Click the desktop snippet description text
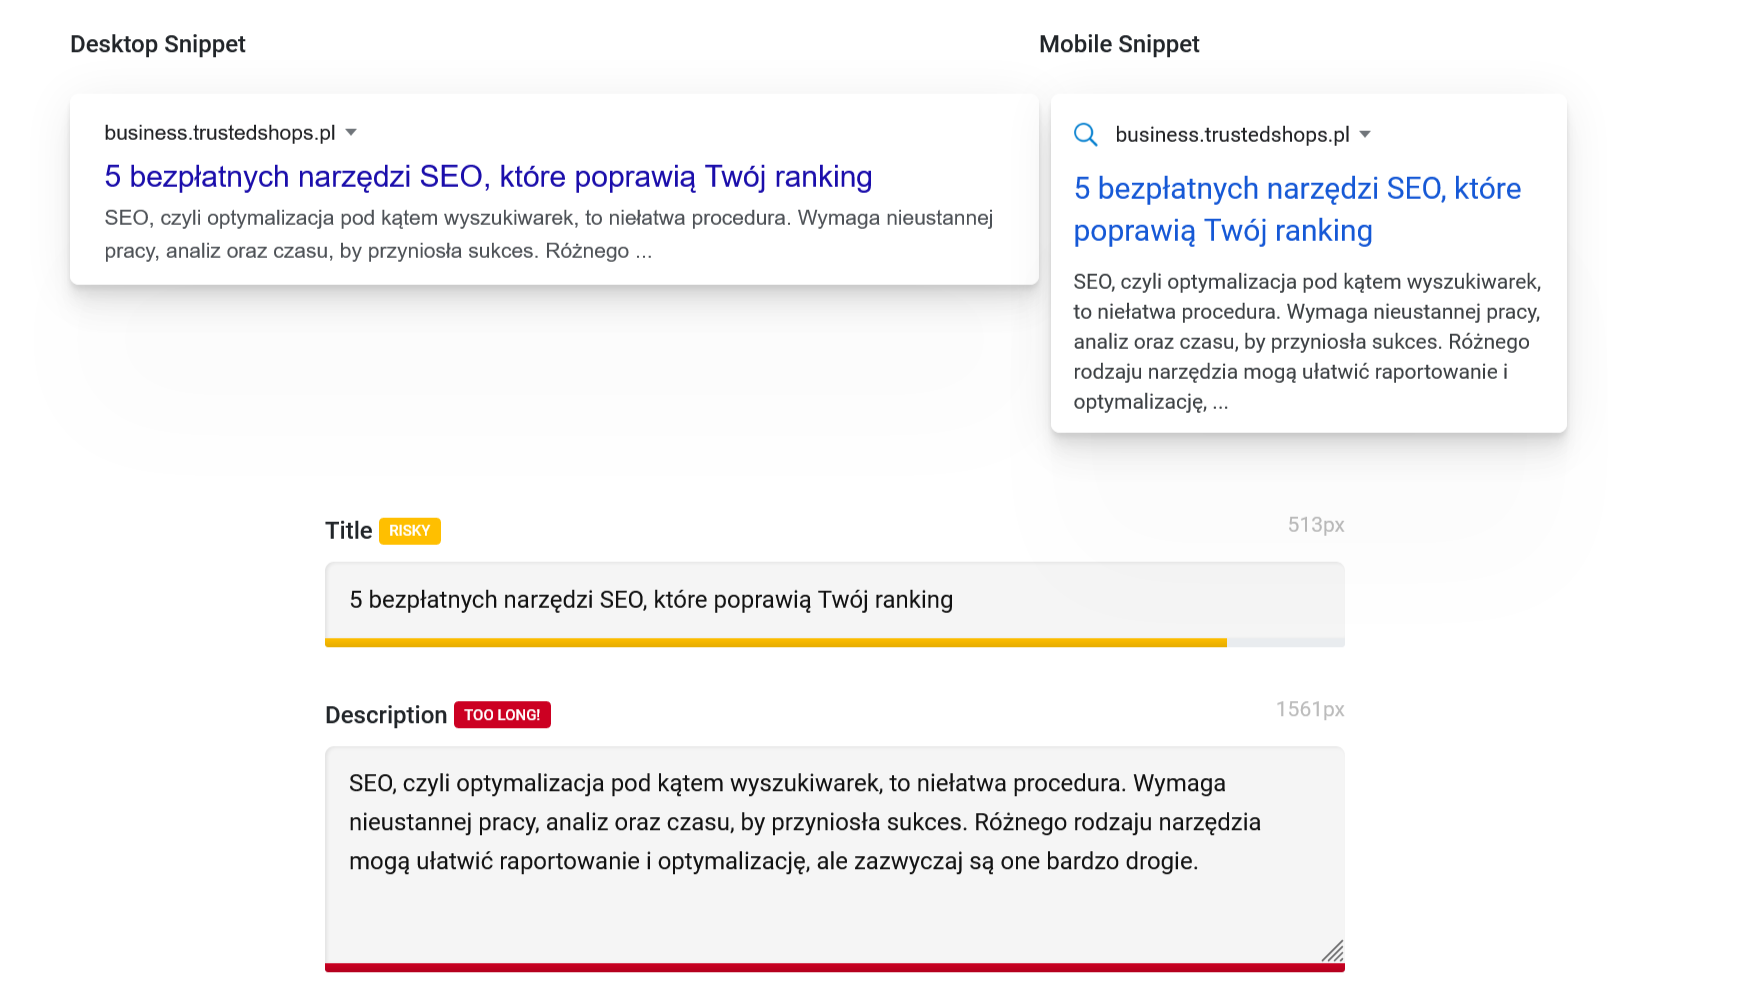The width and height of the screenshot is (1749, 1005). pyautogui.click(x=548, y=234)
